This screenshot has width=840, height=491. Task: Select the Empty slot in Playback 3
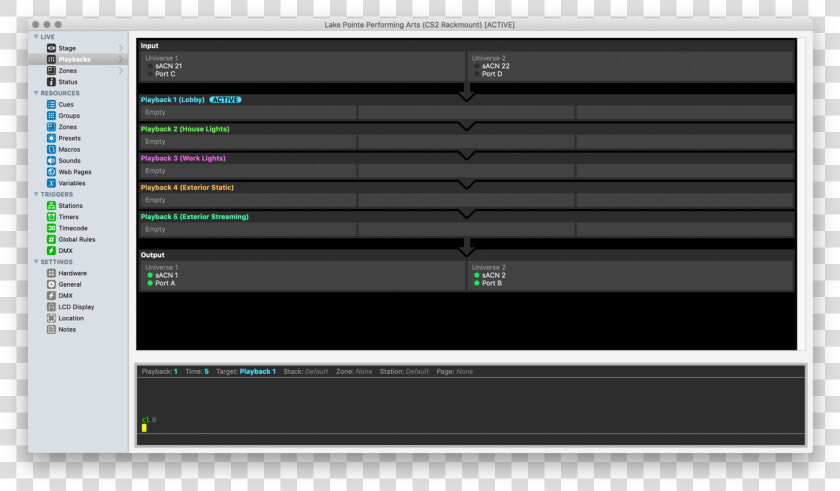[x=248, y=171]
